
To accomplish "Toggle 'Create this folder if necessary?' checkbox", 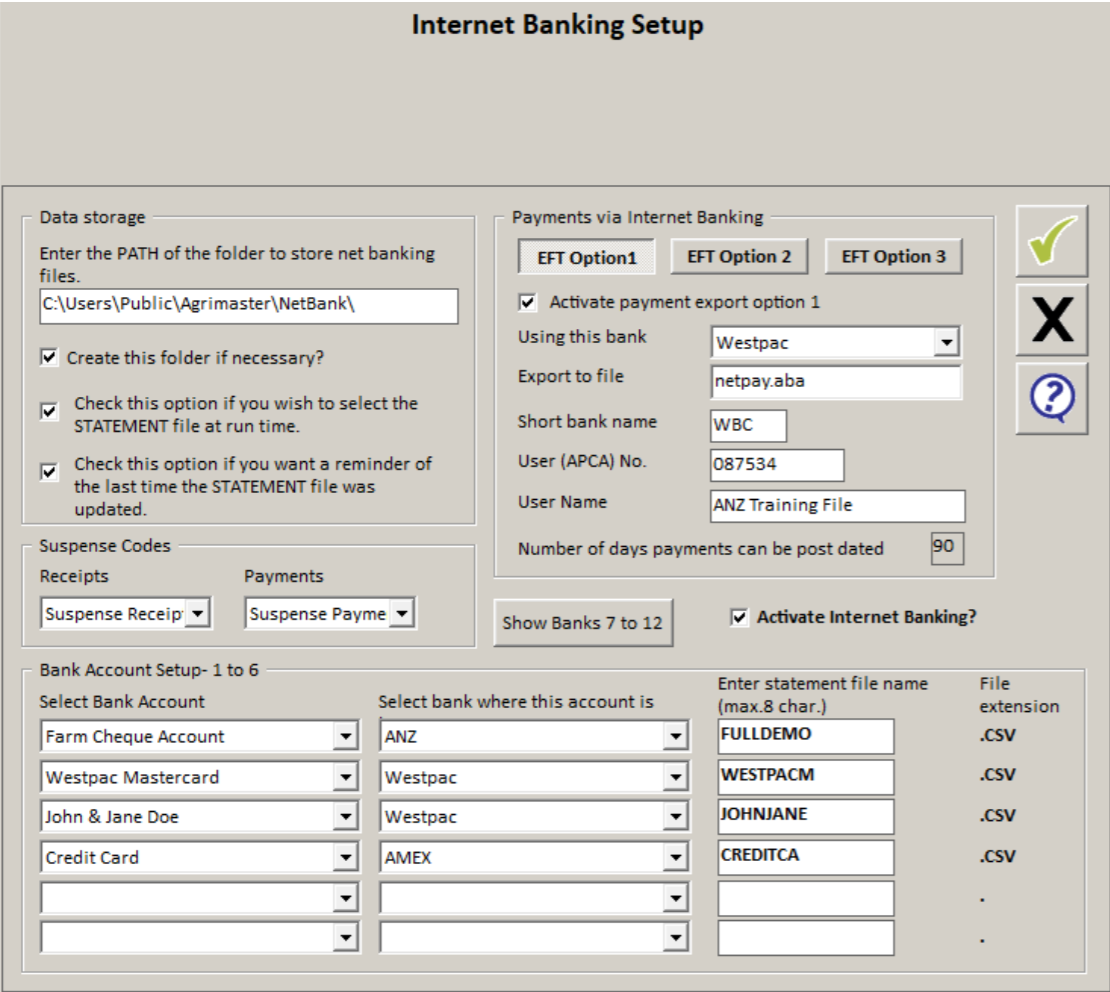I will (x=49, y=357).
